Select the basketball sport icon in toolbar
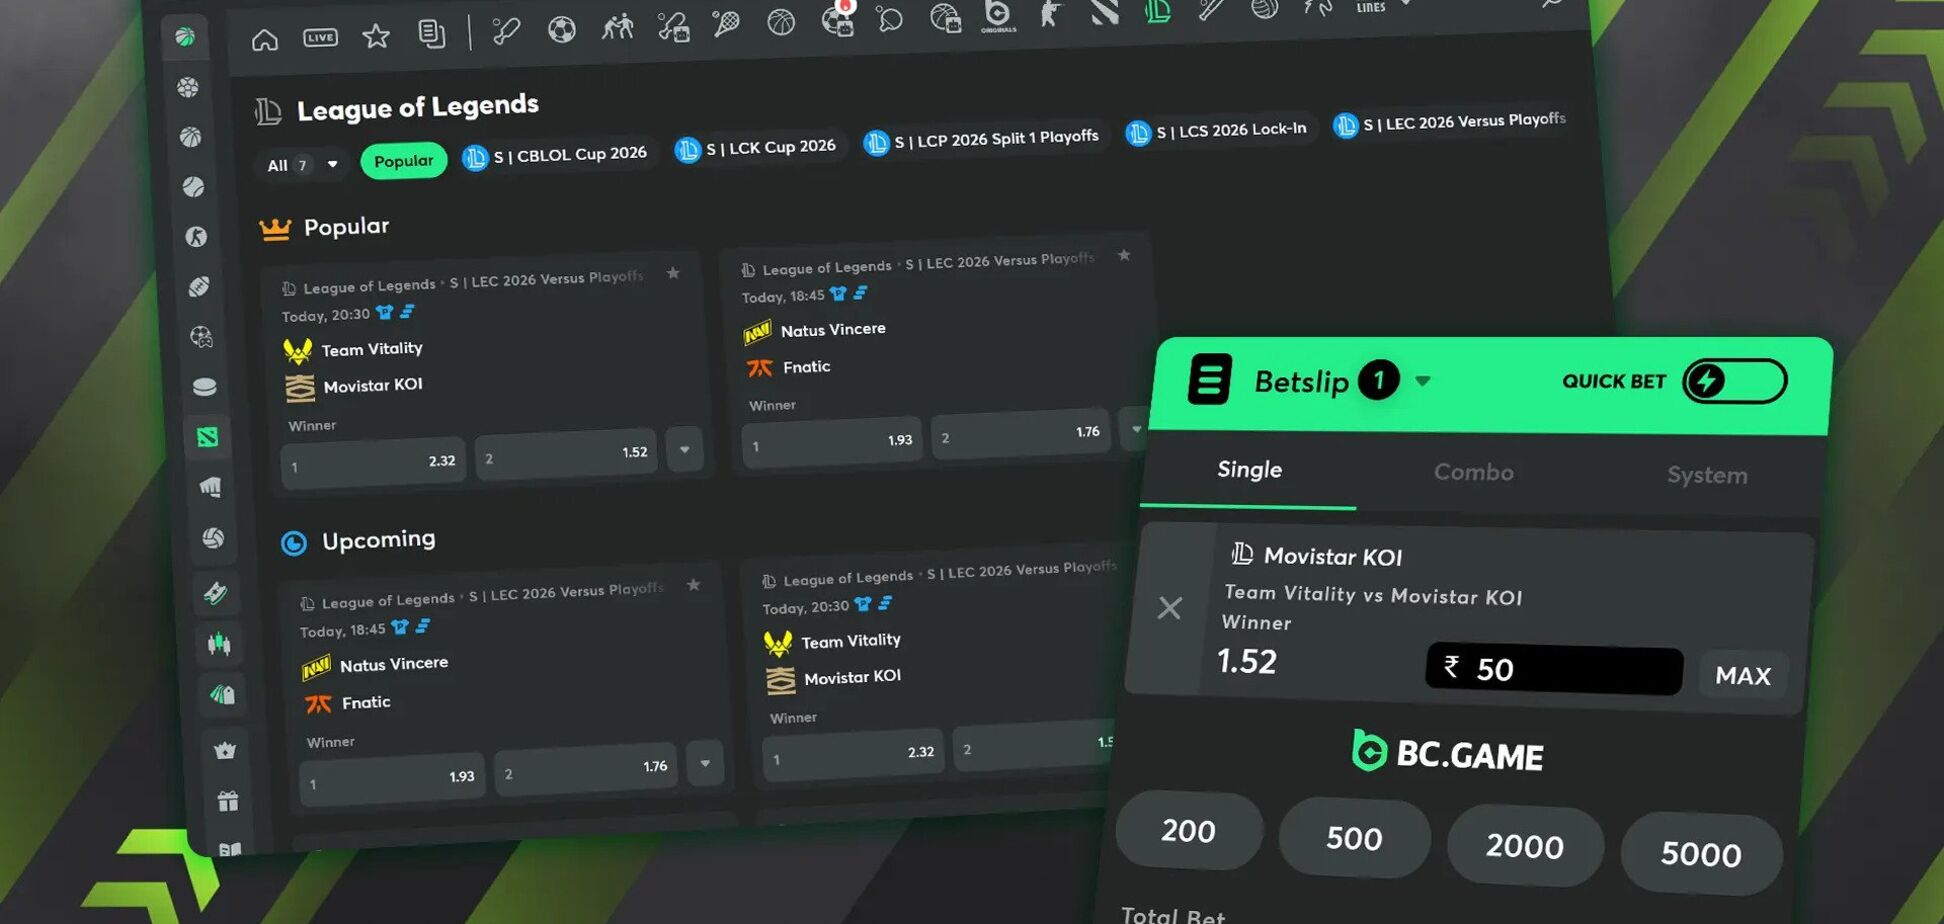The image size is (1944, 924). pyautogui.click(x=781, y=21)
